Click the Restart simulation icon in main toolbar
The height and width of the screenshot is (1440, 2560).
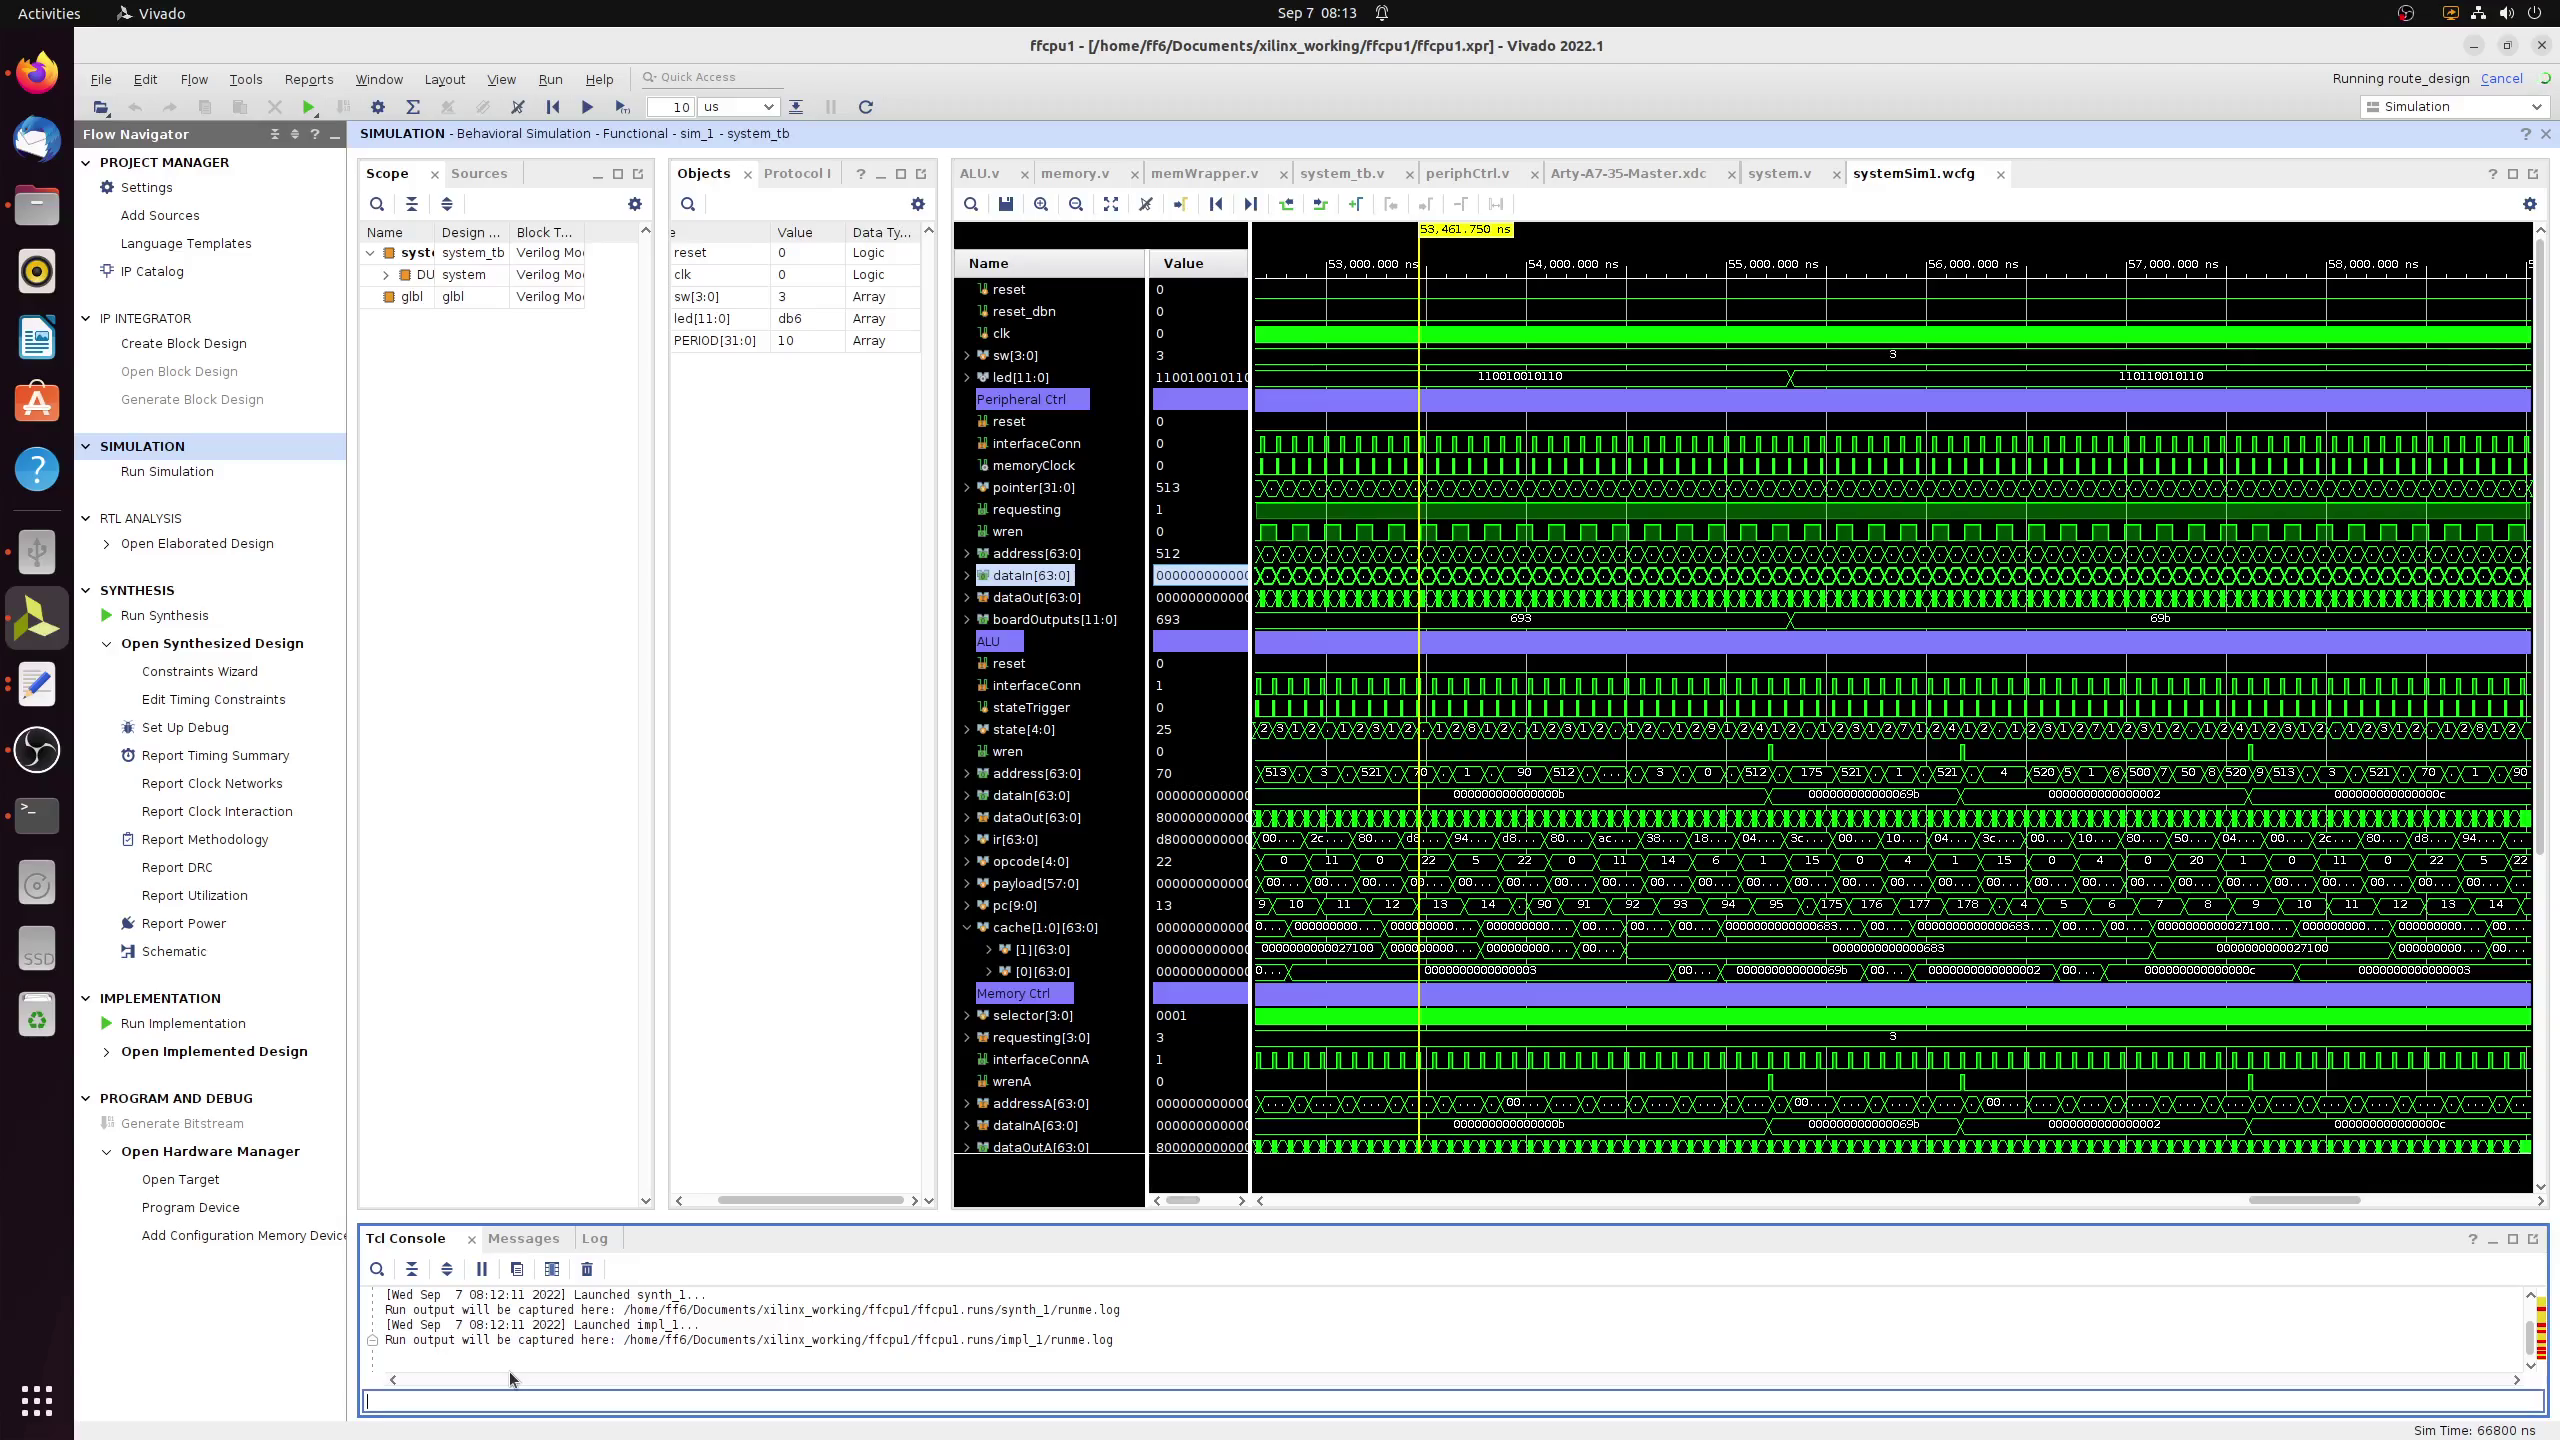pyautogui.click(x=552, y=107)
